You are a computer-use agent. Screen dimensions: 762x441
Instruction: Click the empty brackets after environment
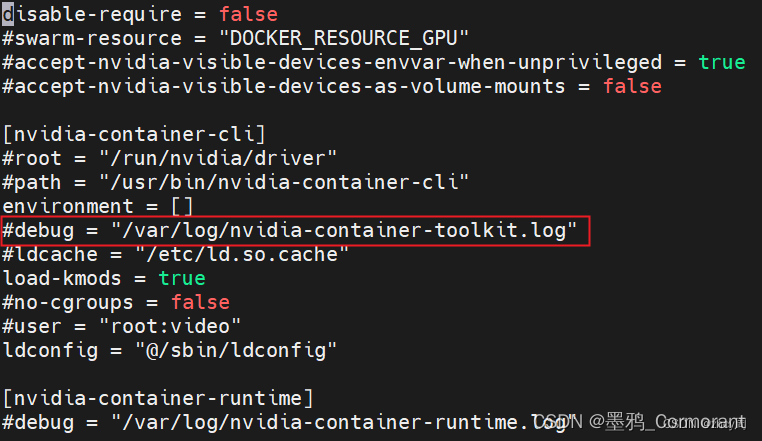(x=182, y=206)
